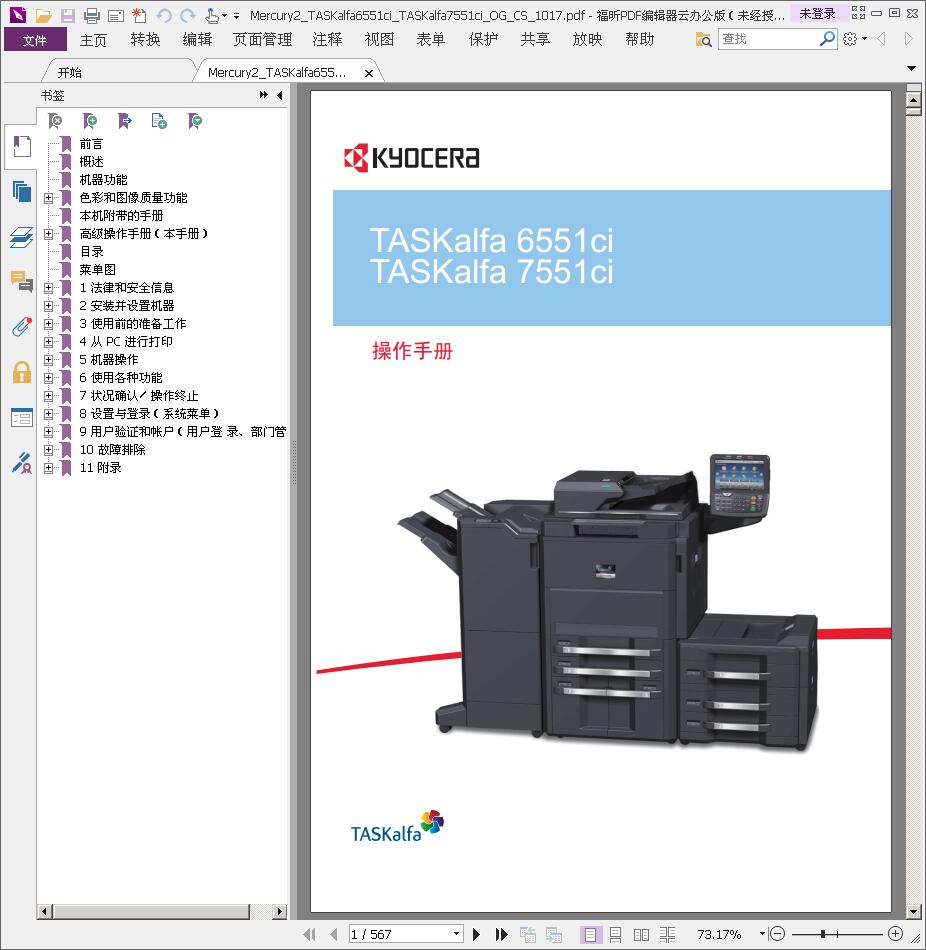Viewport: 926px width, 950px height.
Task: Open the 保护 ribbon tab
Action: [x=483, y=40]
